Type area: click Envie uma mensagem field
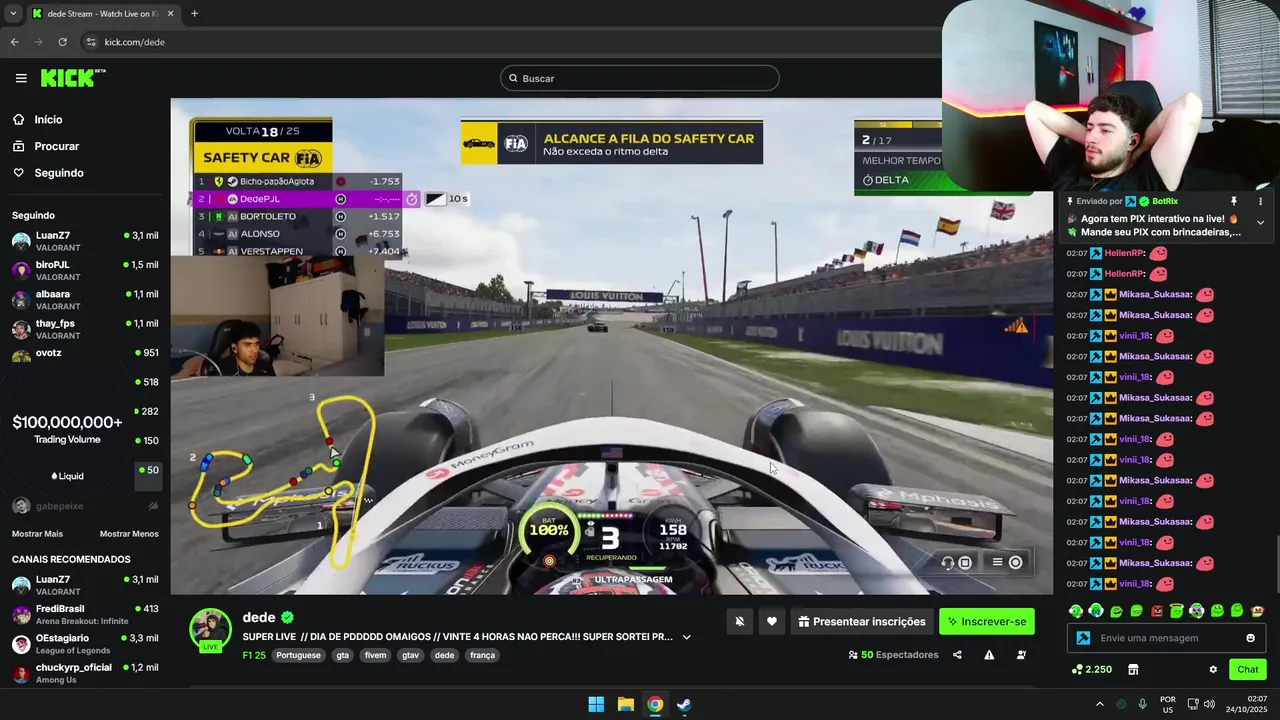Screen dimensions: 1280x720 click(1166, 638)
